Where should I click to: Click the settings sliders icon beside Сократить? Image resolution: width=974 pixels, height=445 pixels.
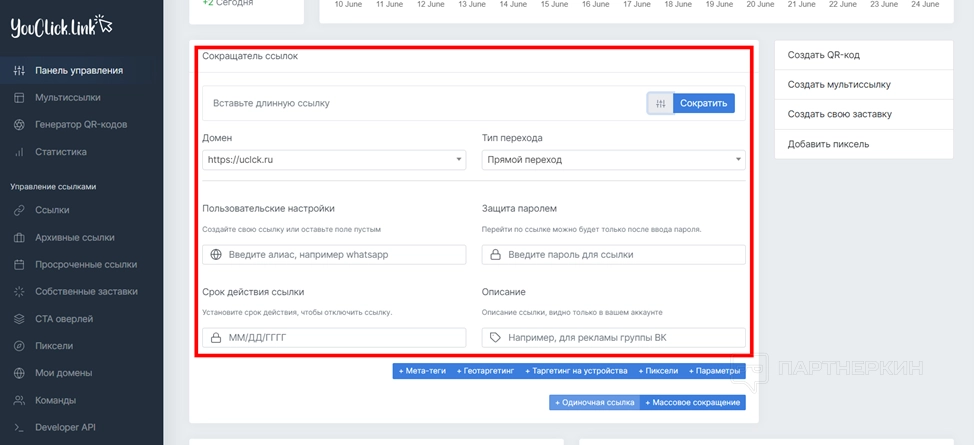click(x=660, y=103)
